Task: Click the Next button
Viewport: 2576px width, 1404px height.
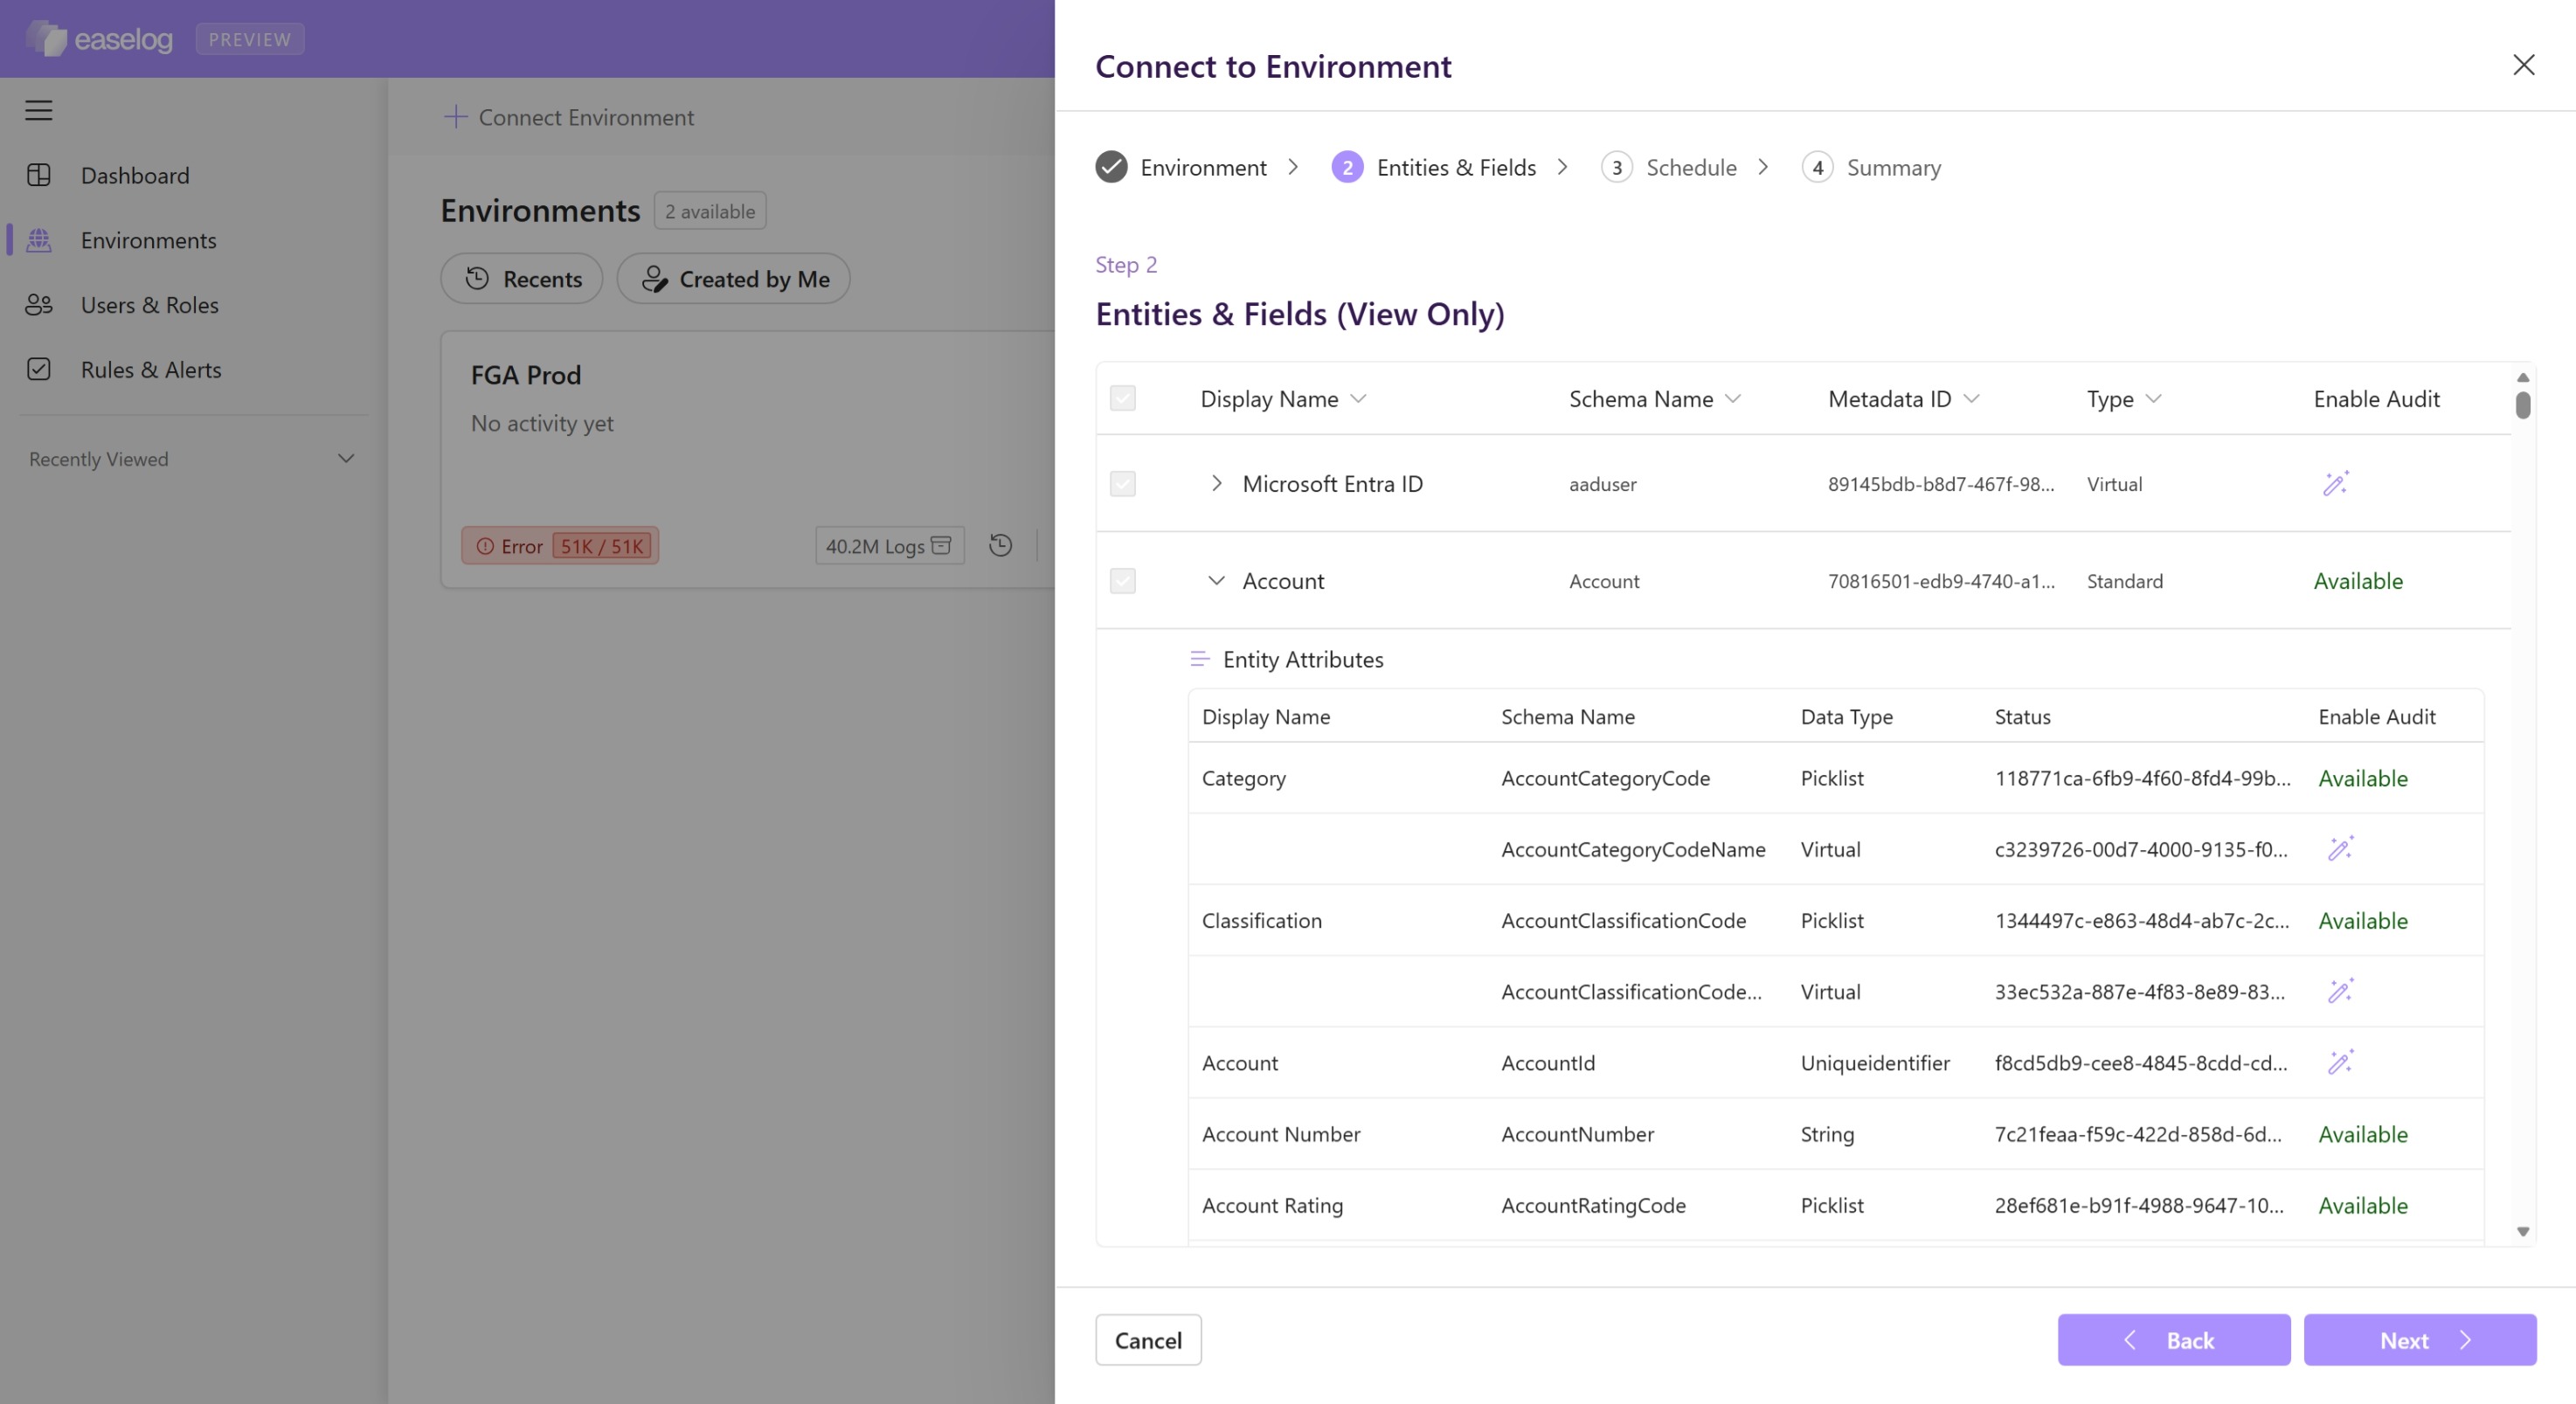Action: pyautogui.click(x=2419, y=1339)
